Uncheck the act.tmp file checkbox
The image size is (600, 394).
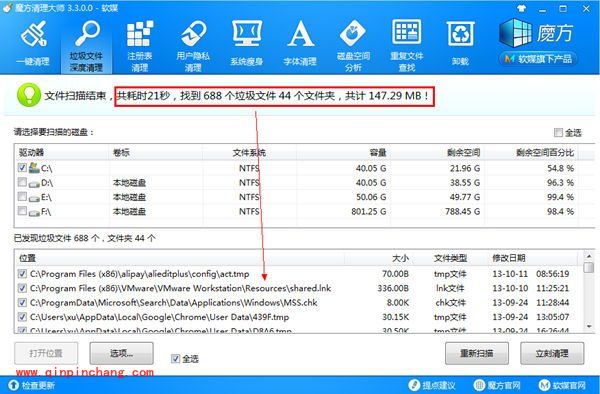click(x=22, y=274)
